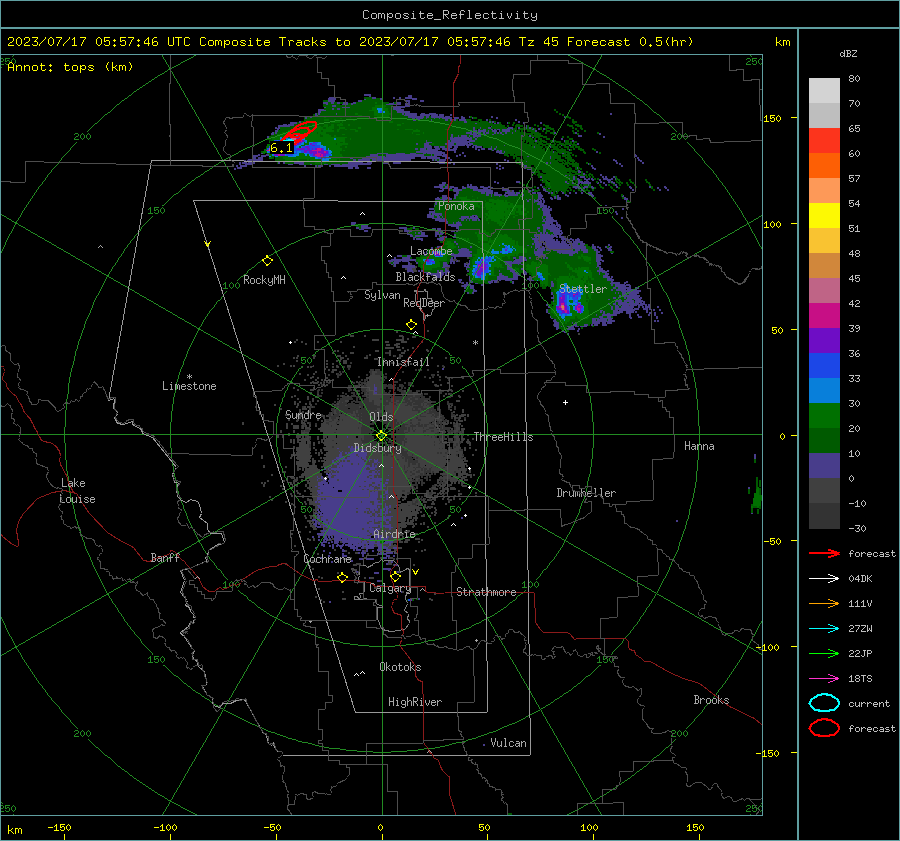Screen dimensions: 900x841
Task: Select the magenta 42 dBZ color swatch
Action: (824, 315)
